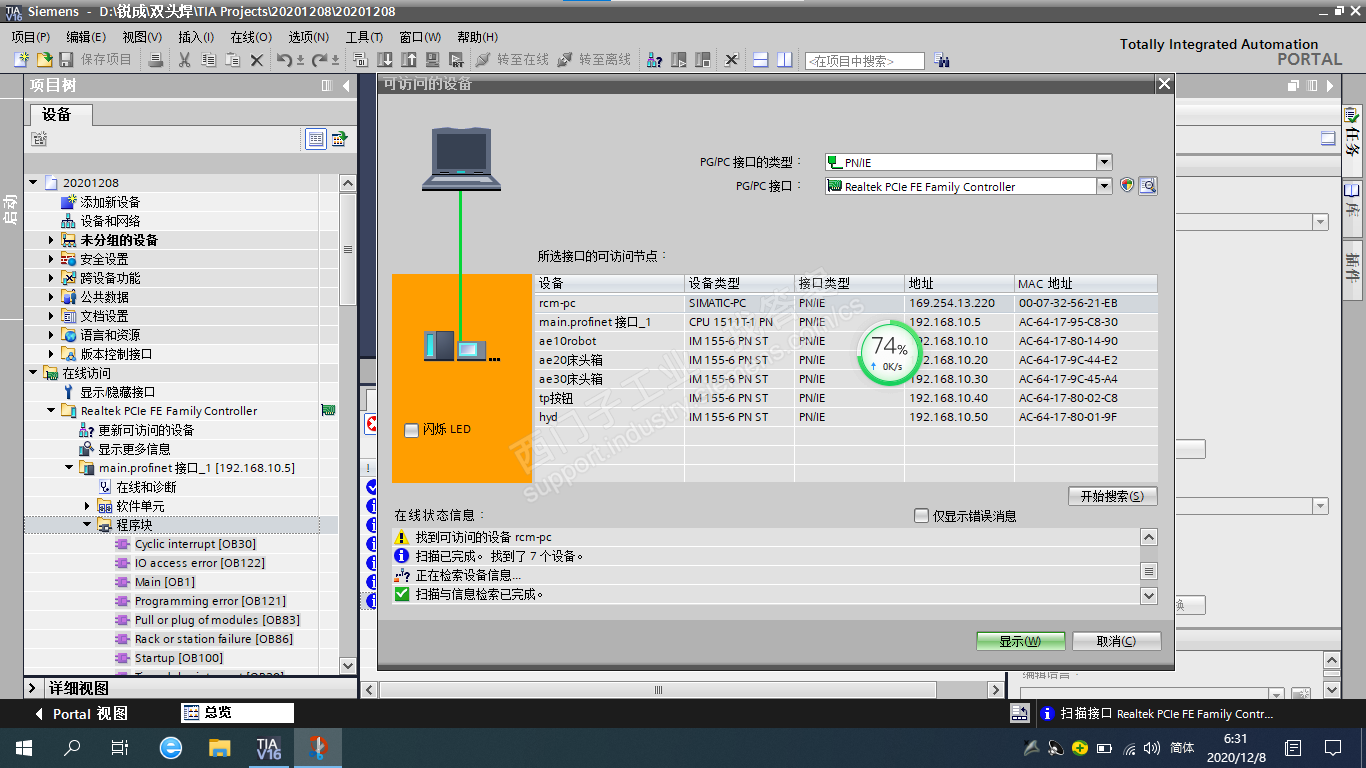Switch to Portal 视图
This screenshot has width=1366, height=768.
click(81, 714)
